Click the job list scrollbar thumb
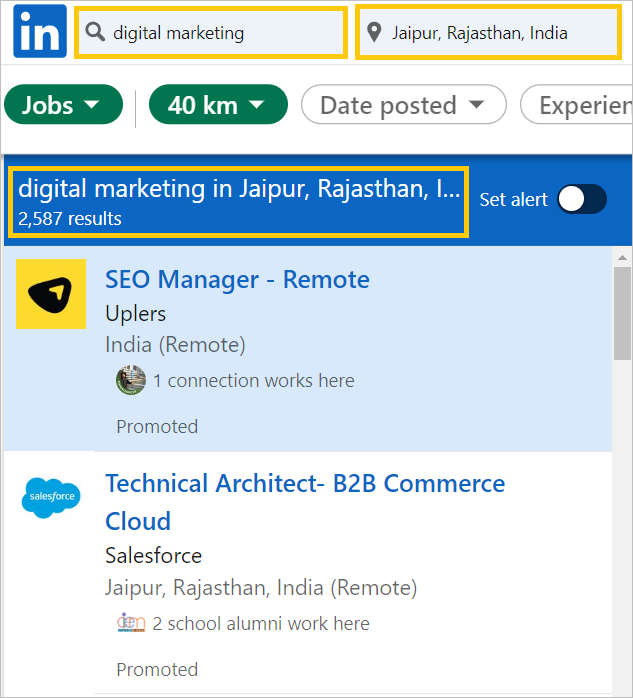The width and height of the screenshot is (633, 698). tap(622, 313)
